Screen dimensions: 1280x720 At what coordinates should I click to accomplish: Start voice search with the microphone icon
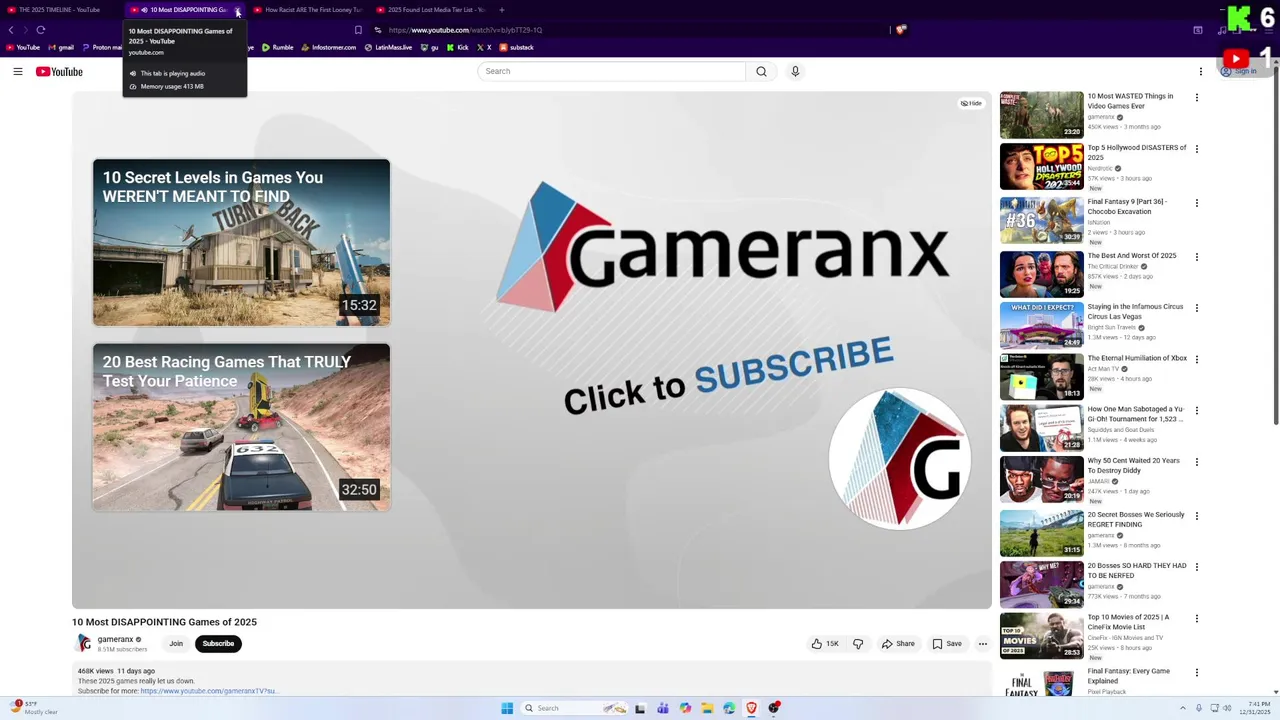[795, 71]
